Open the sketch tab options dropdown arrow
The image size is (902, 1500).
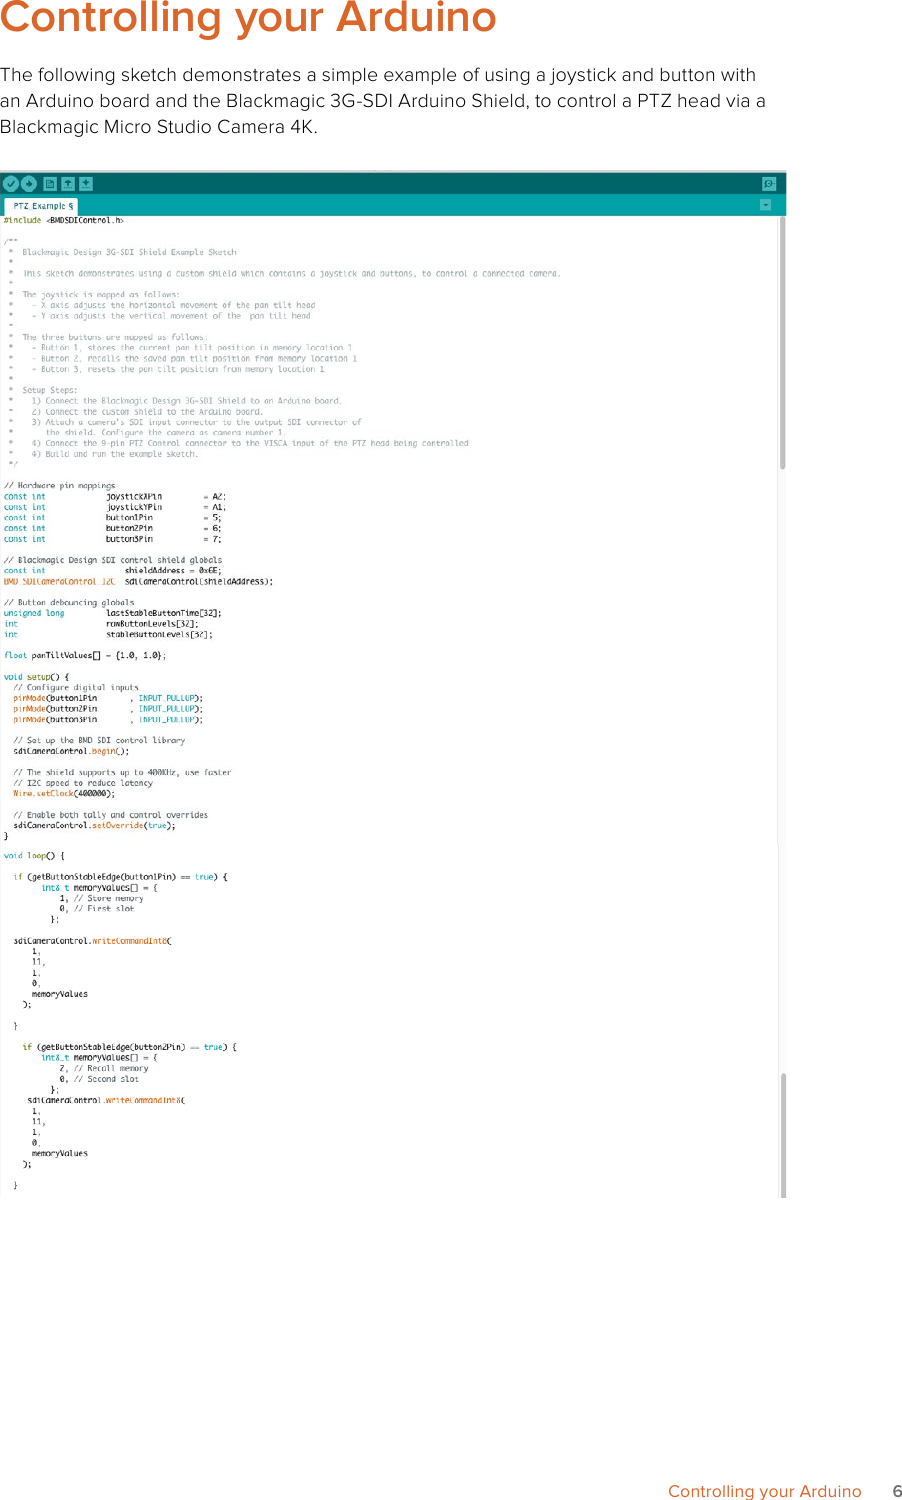click(x=766, y=204)
